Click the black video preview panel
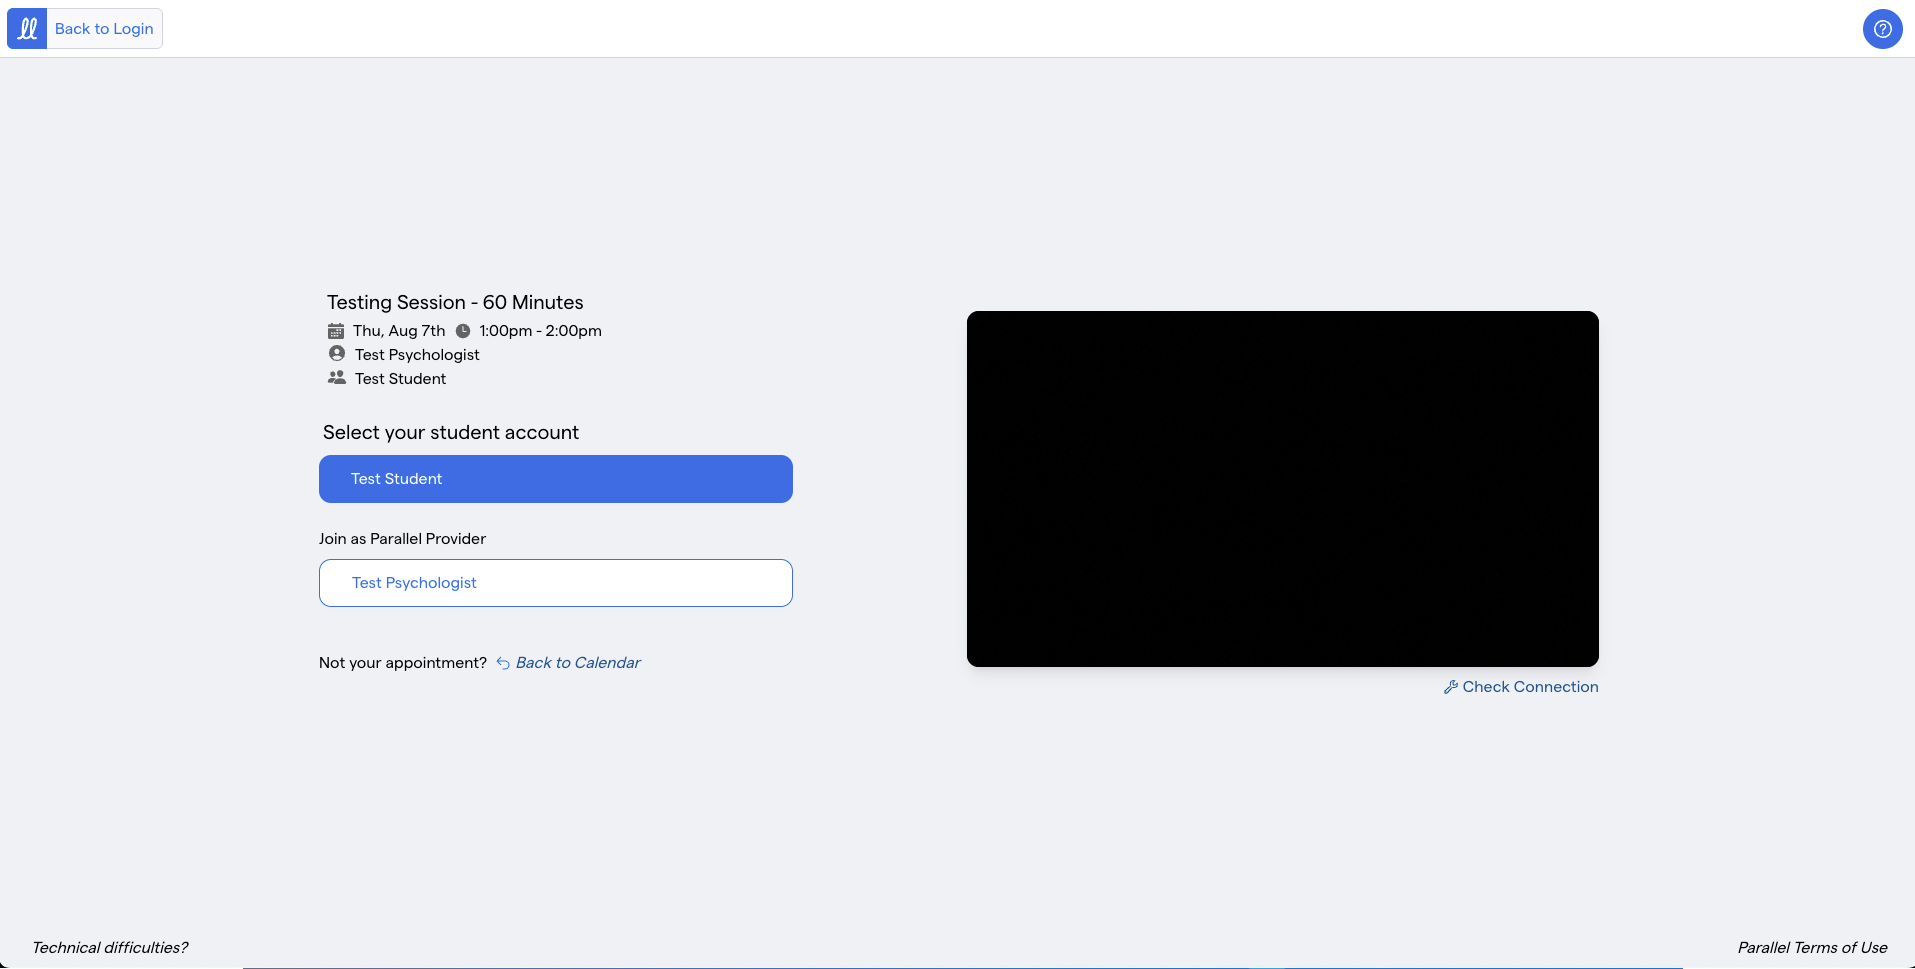Screen dimensions: 1915x969 pyautogui.click(x=1282, y=489)
